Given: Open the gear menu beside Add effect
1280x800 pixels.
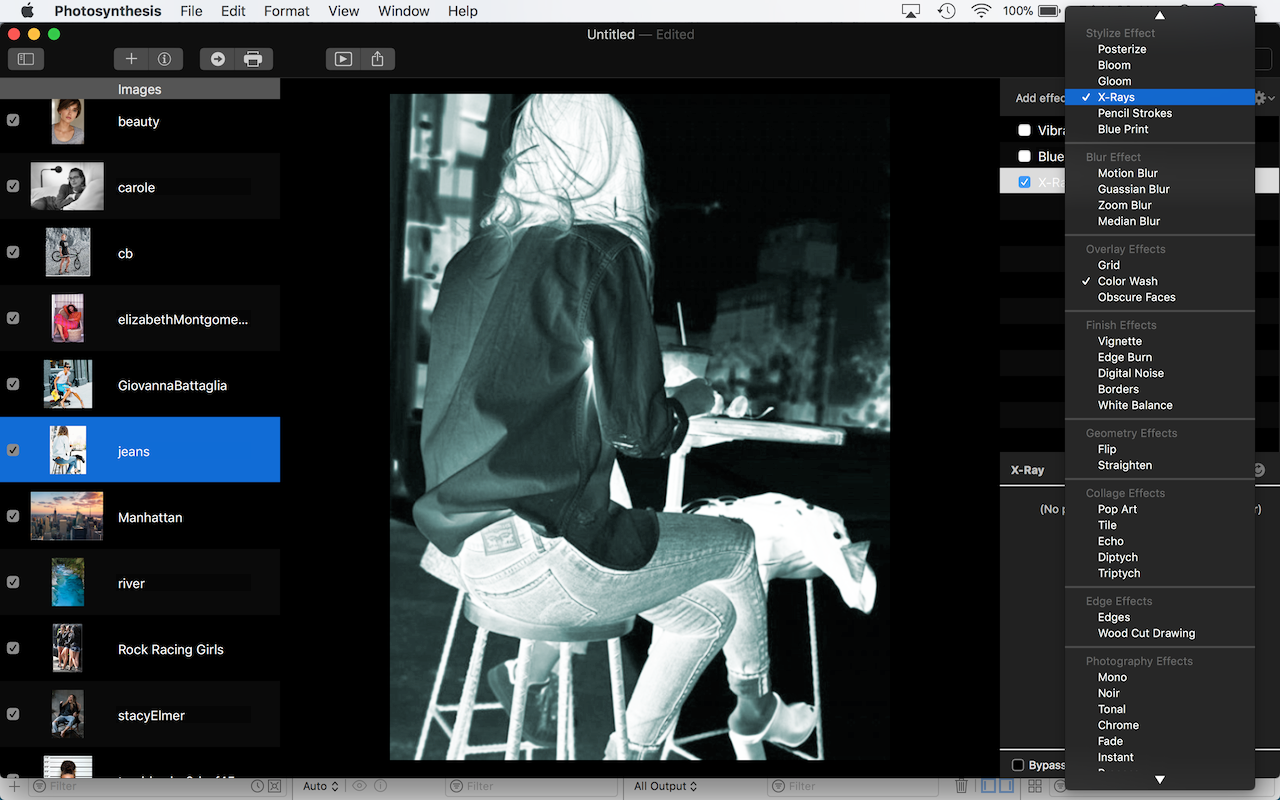Looking at the screenshot, I should coord(1264,98).
